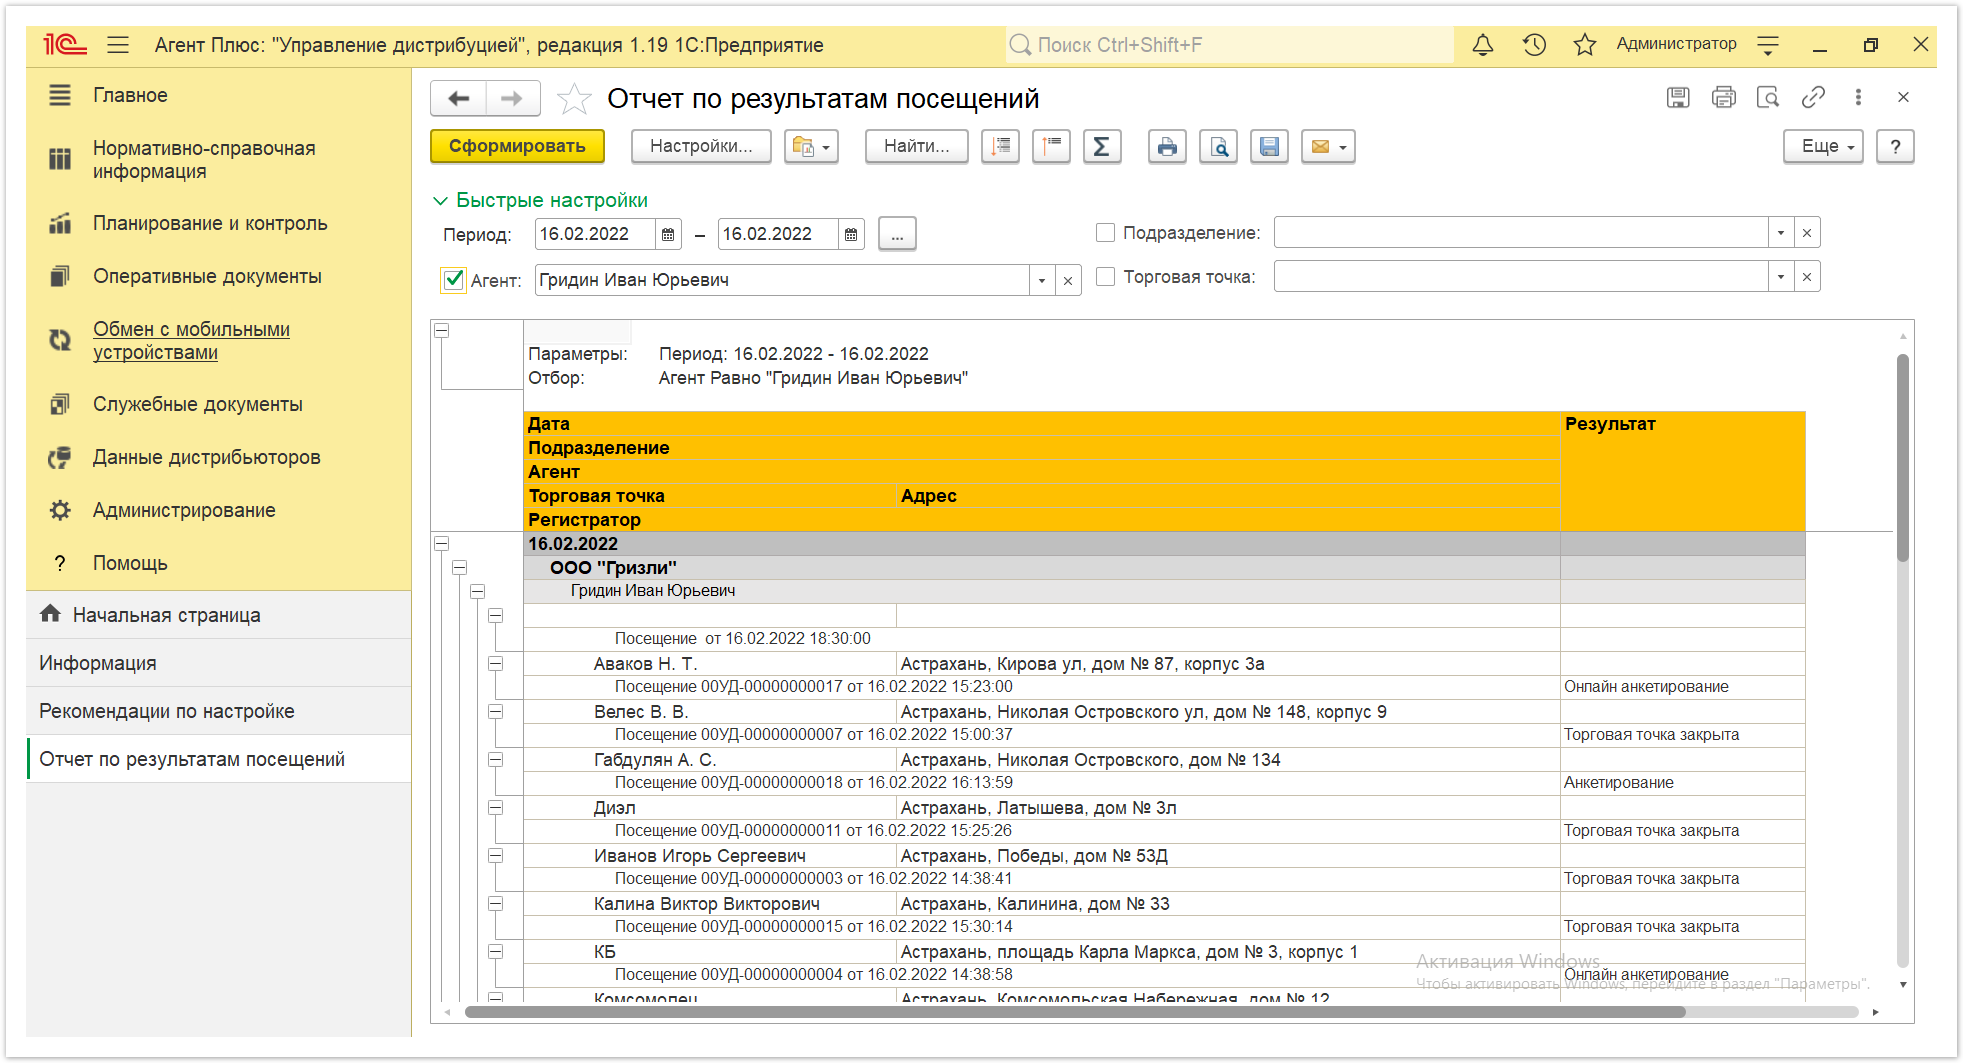Open period selection ellipsis button
This screenshot has width=1963, height=1063.
tap(897, 234)
